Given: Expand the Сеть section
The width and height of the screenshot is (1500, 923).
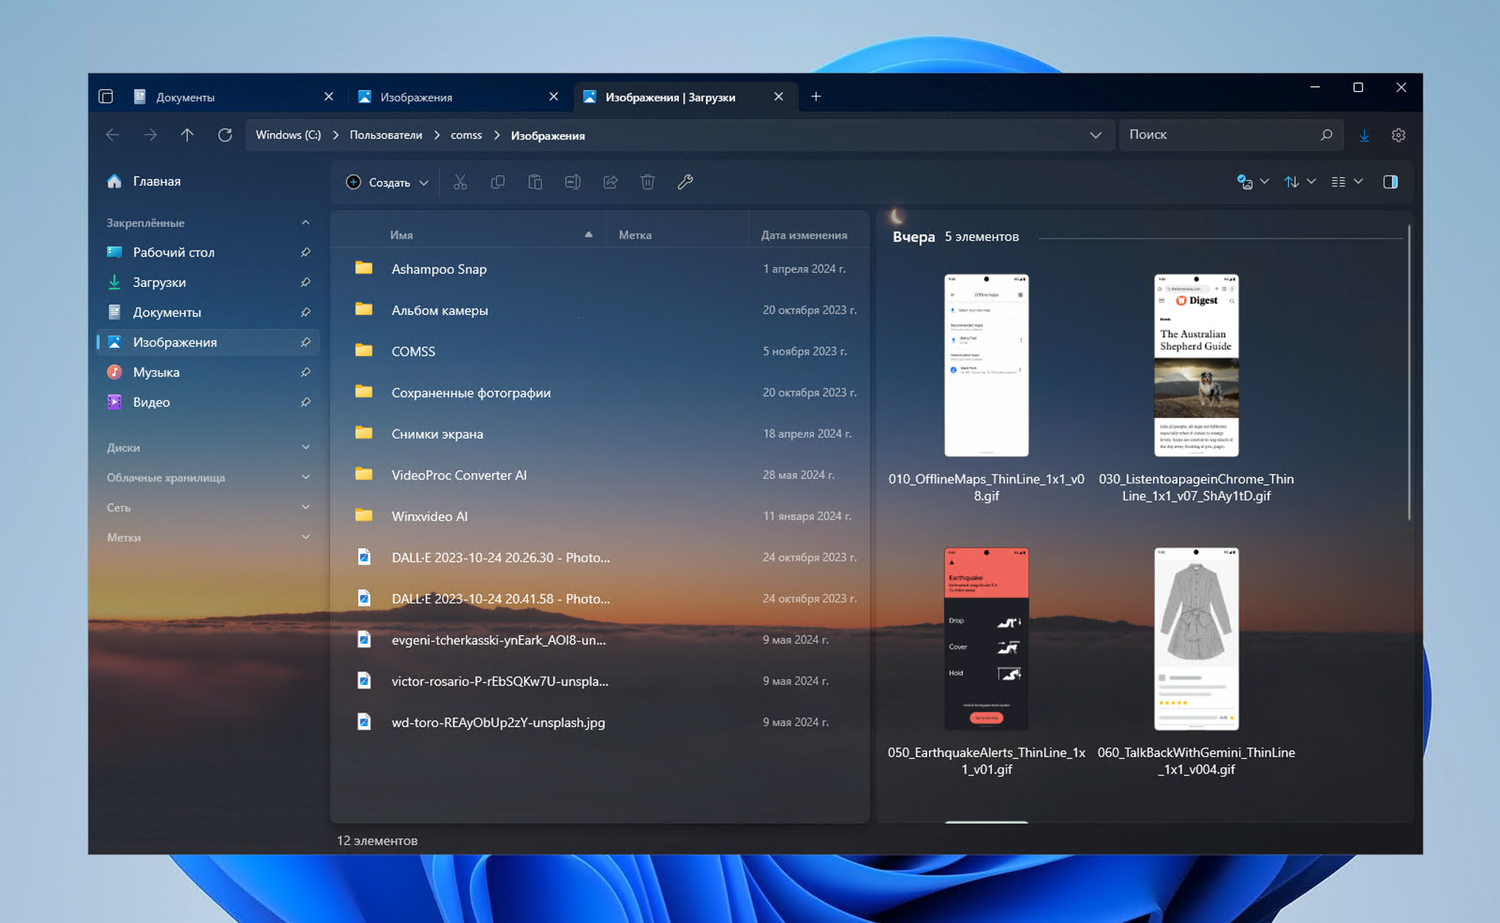Looking at the screenshot, I should pyautogui.click(x=305, y=508).
